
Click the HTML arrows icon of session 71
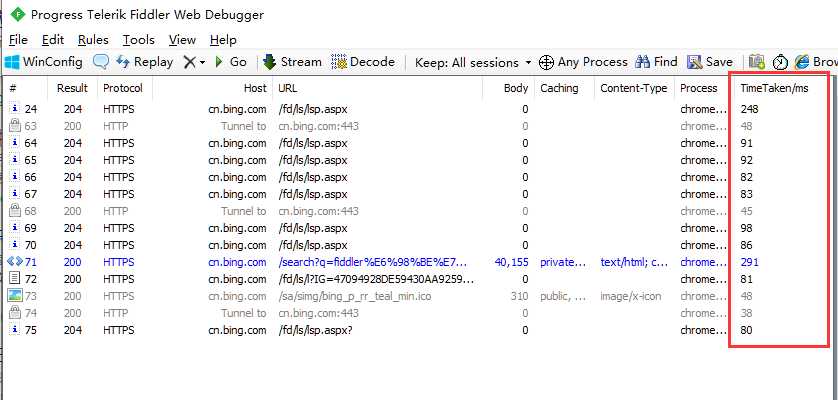pyautogui.click(x=15, y=261)
